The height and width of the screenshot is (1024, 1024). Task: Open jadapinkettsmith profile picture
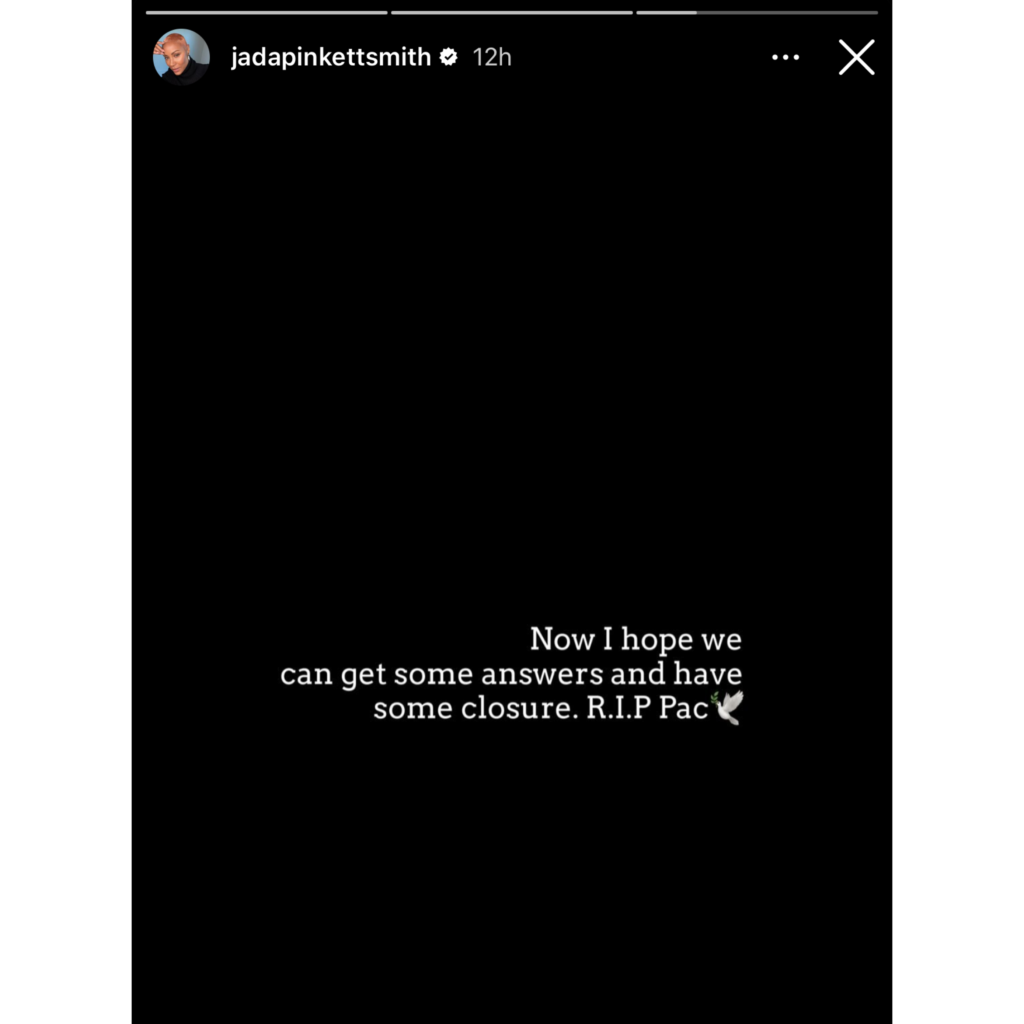[x=181, y=57]
